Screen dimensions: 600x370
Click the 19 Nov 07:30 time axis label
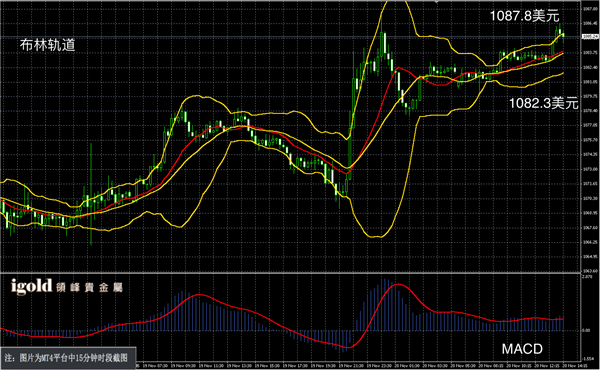154,366
